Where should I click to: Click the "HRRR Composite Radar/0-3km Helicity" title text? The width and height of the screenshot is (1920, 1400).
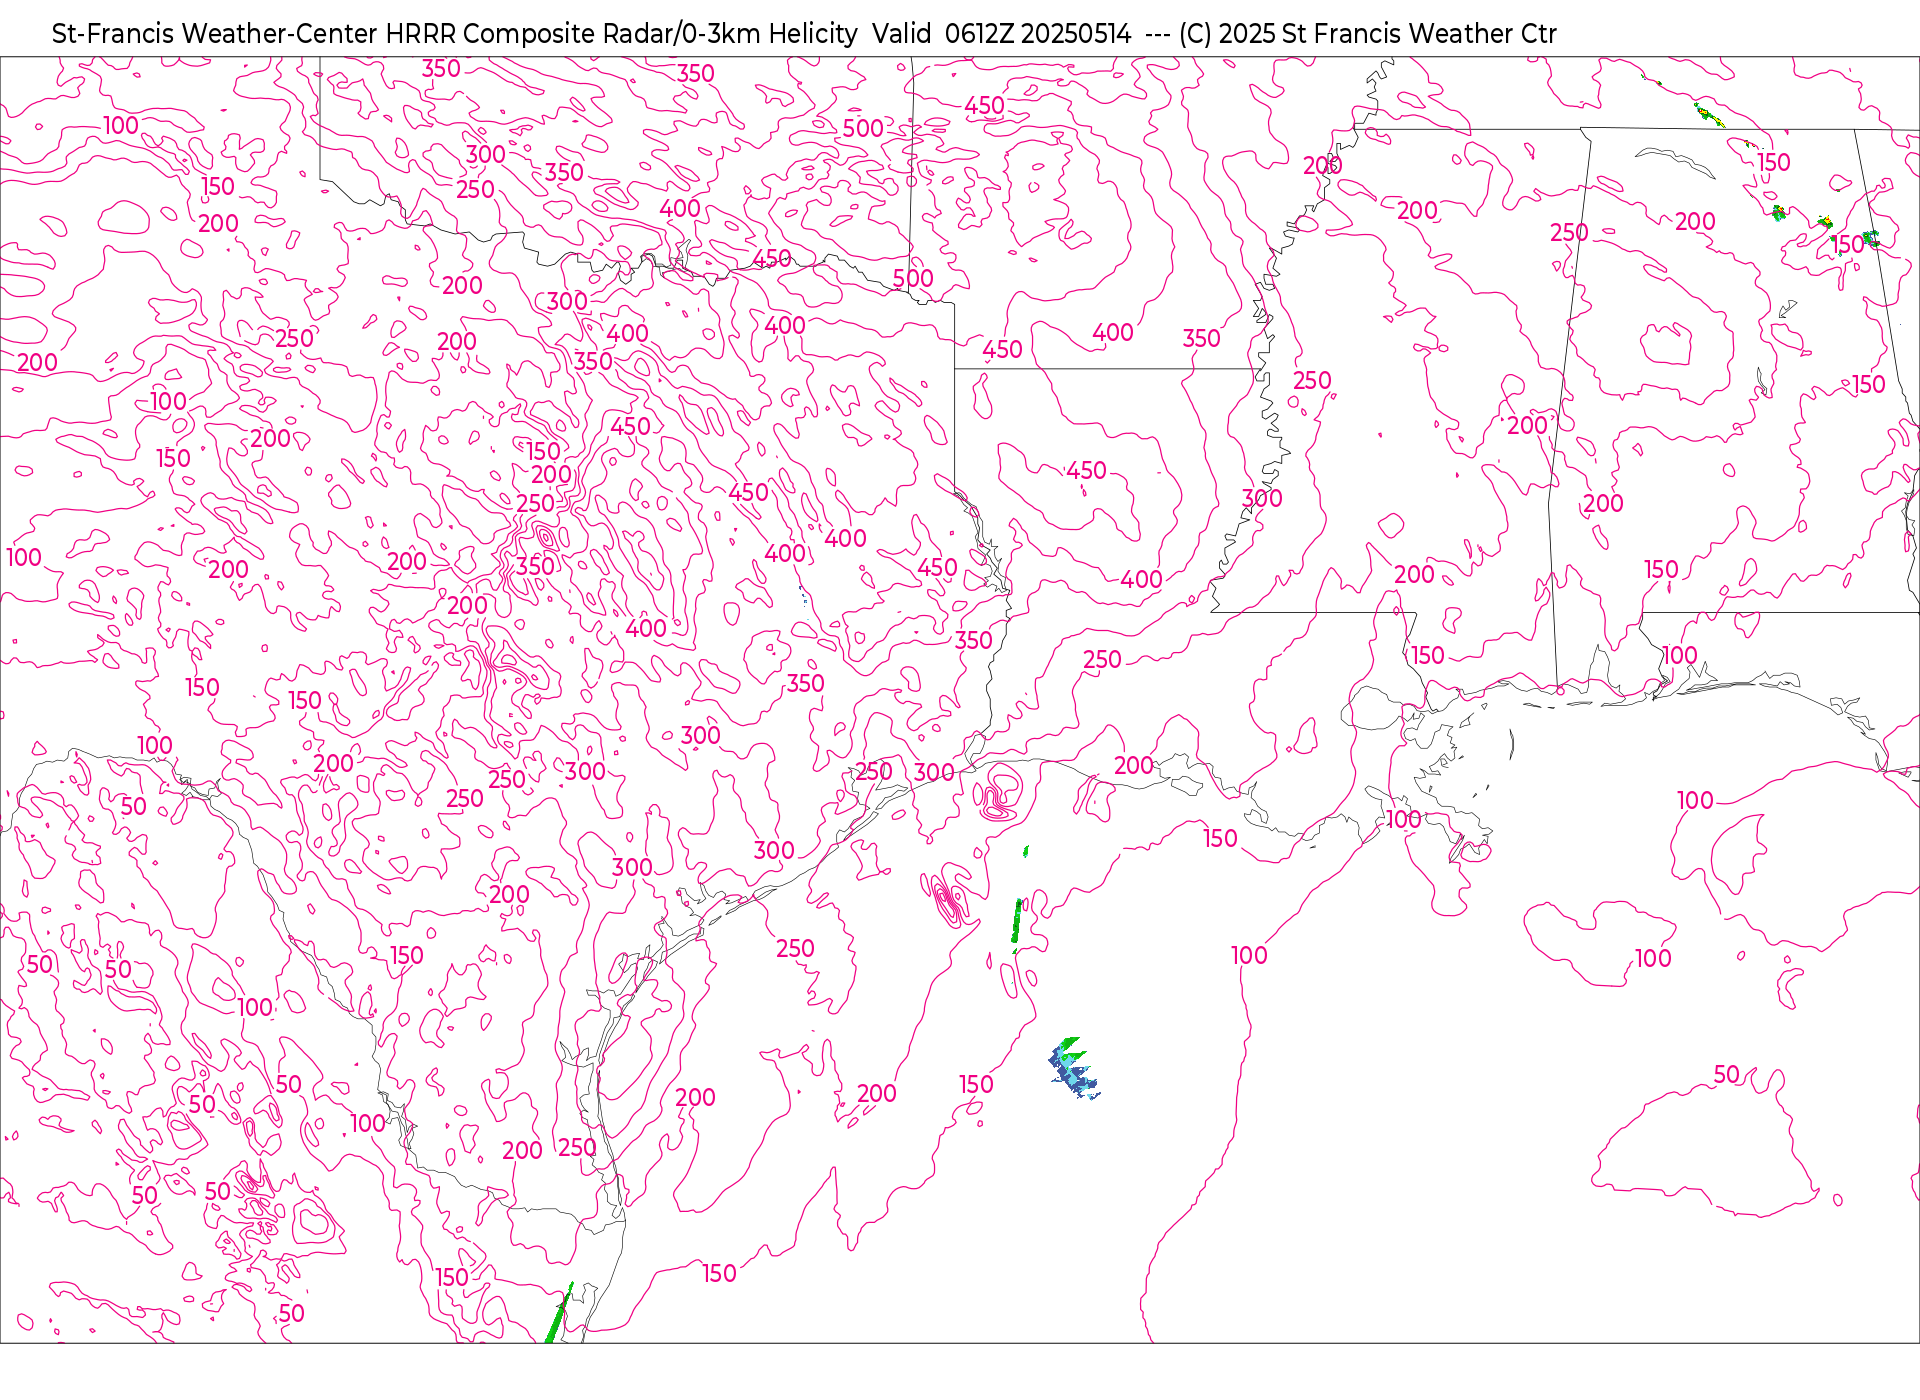click(621, 34)
